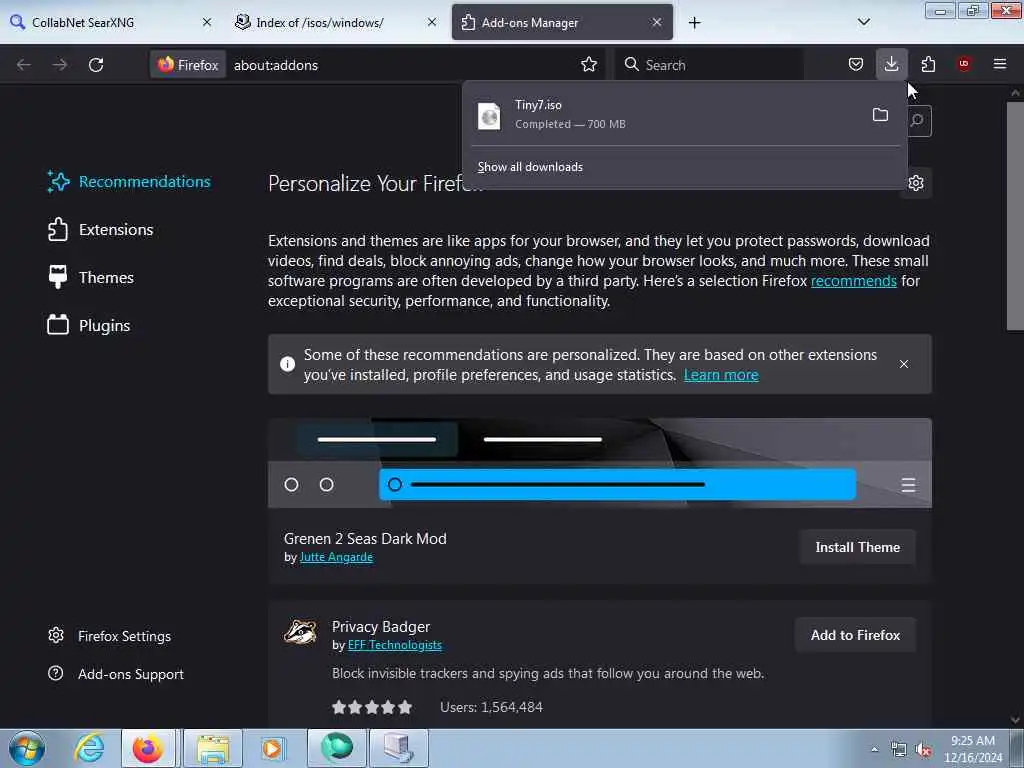Open the uBlock Origin toolbar icon
The width and height of the screenshot is (1024, 768).
[964, 64]
